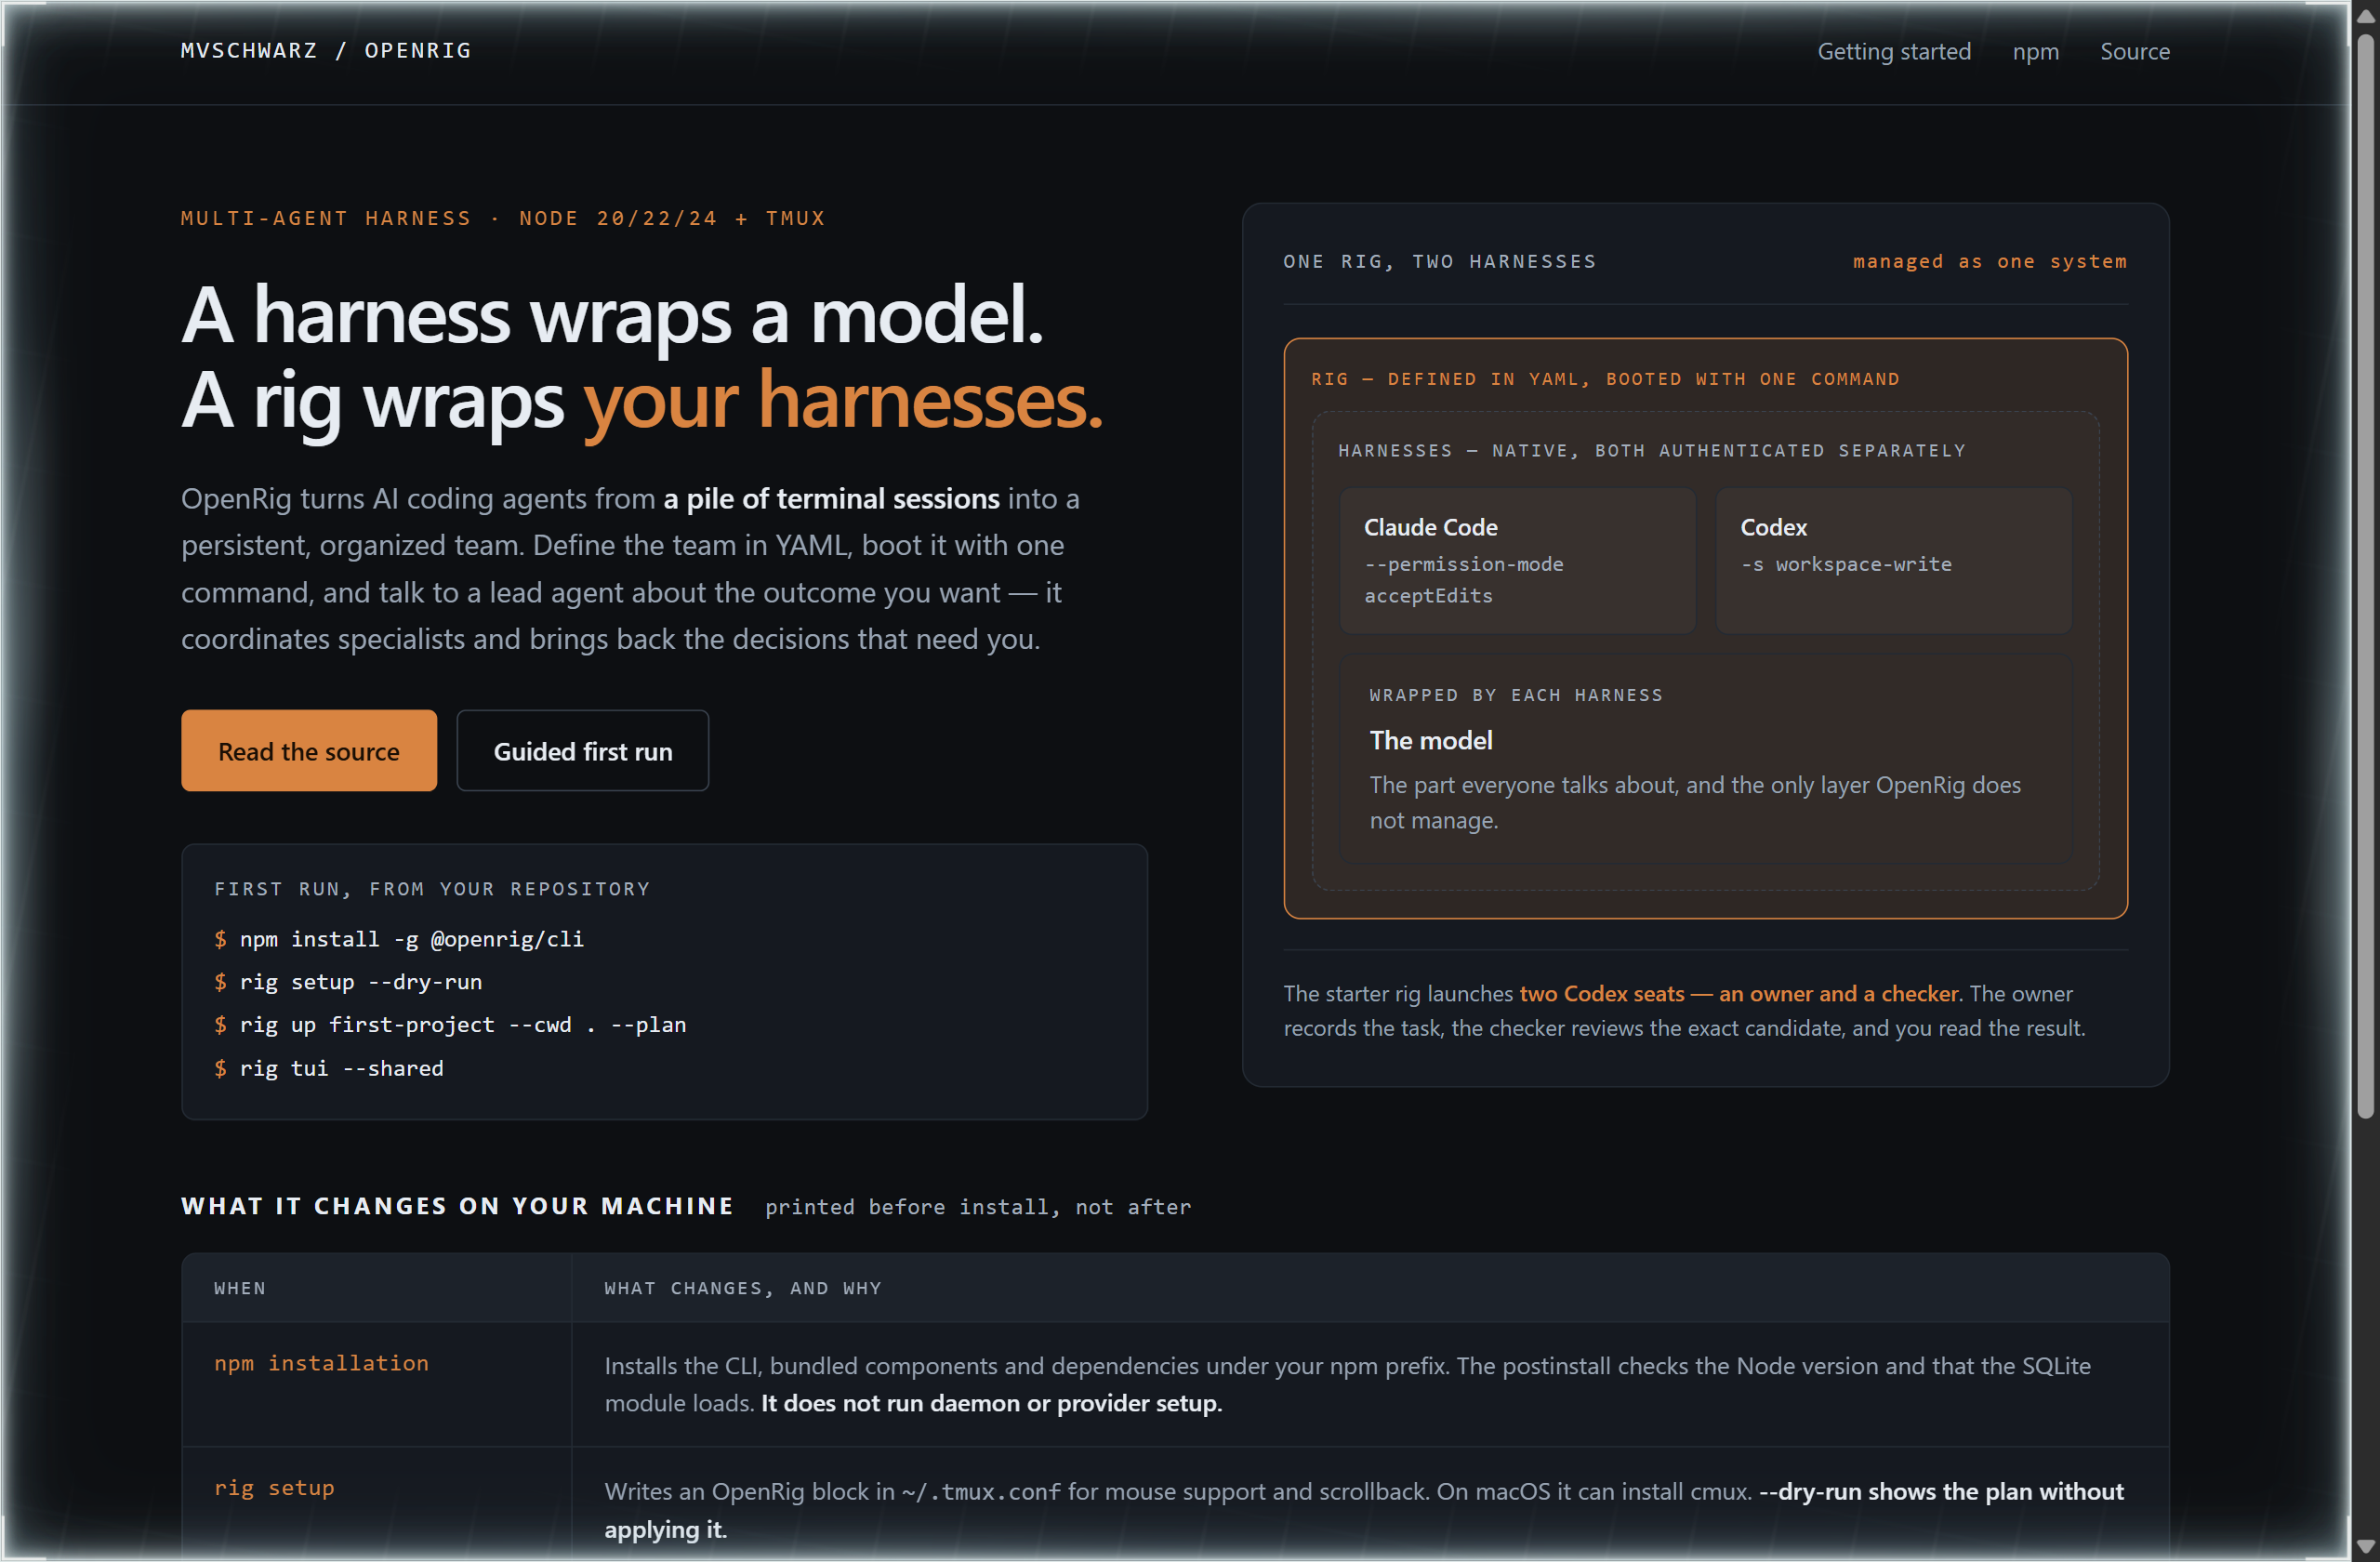Open the Getting started nav link
Image resolution: width=2380 pixels, height=1562 pixels.
[x=1893, y=51]
